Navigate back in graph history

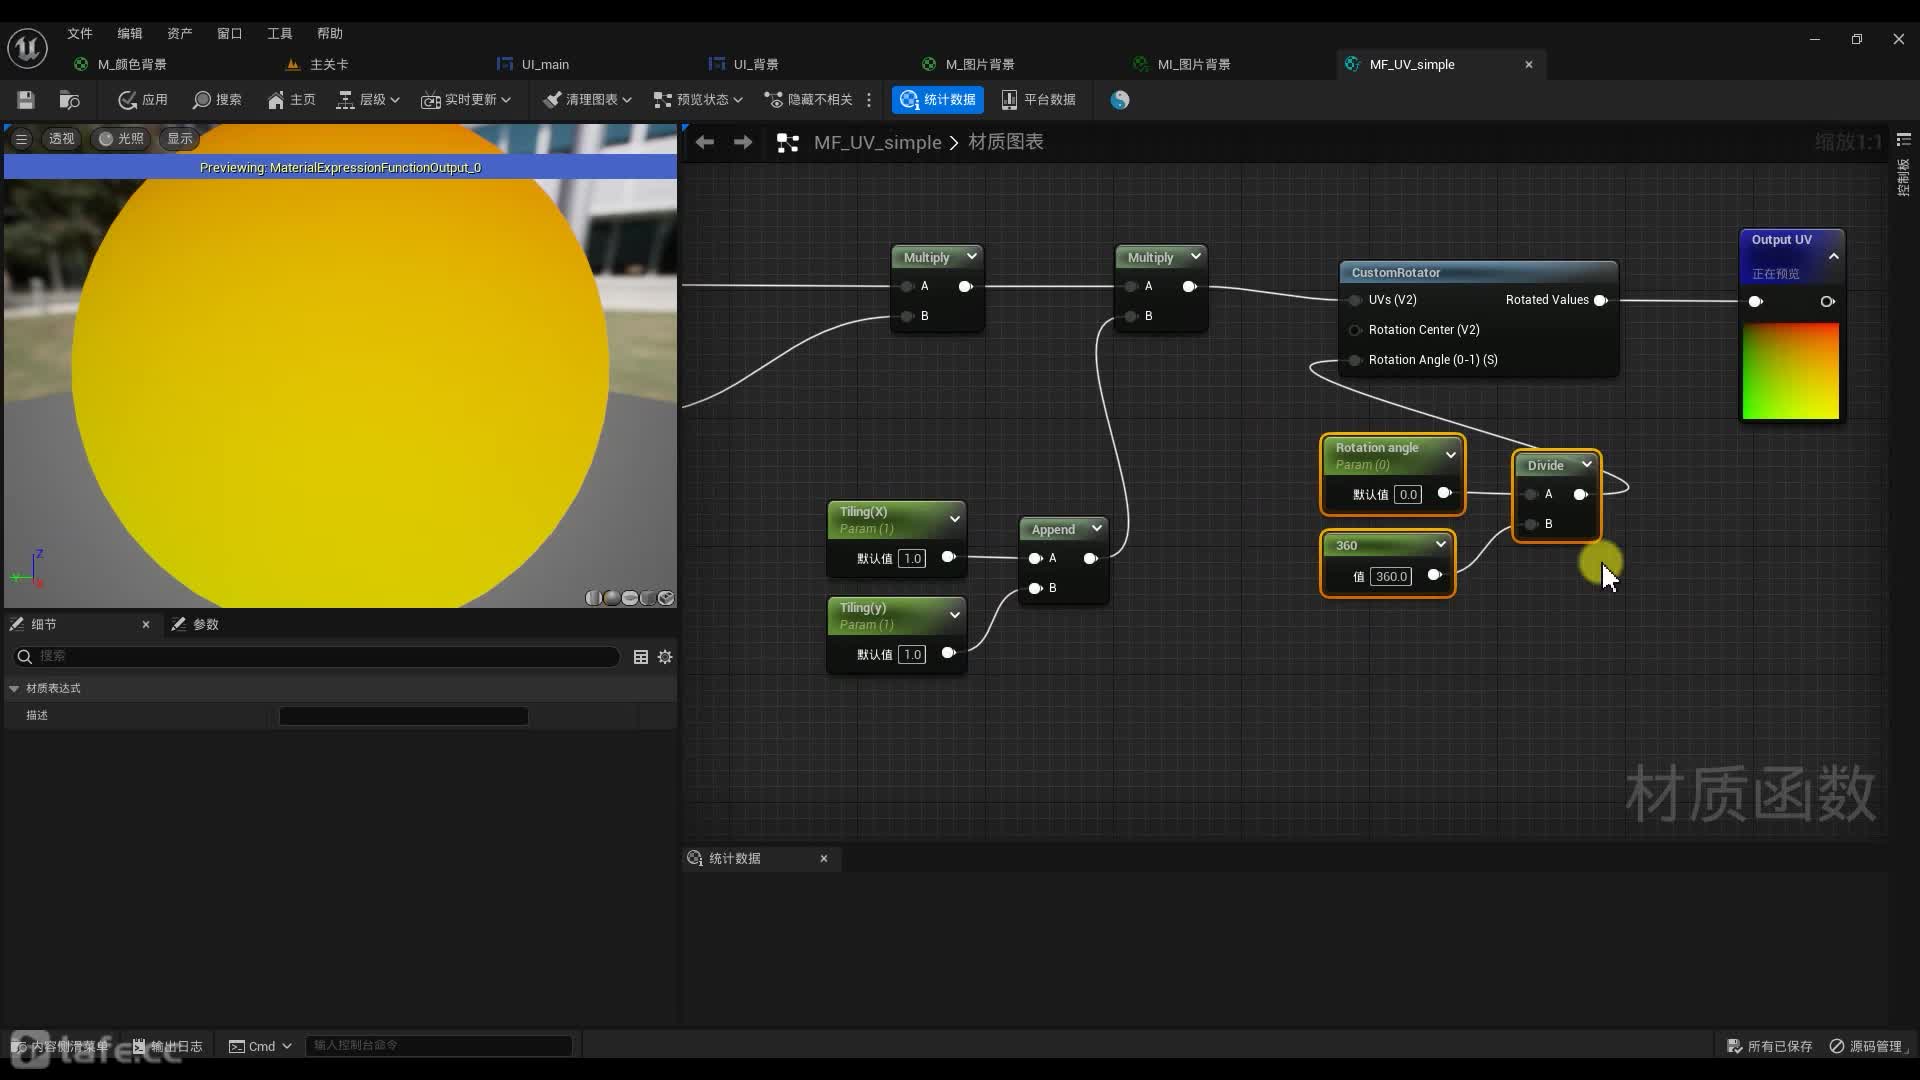coord(705,142)
